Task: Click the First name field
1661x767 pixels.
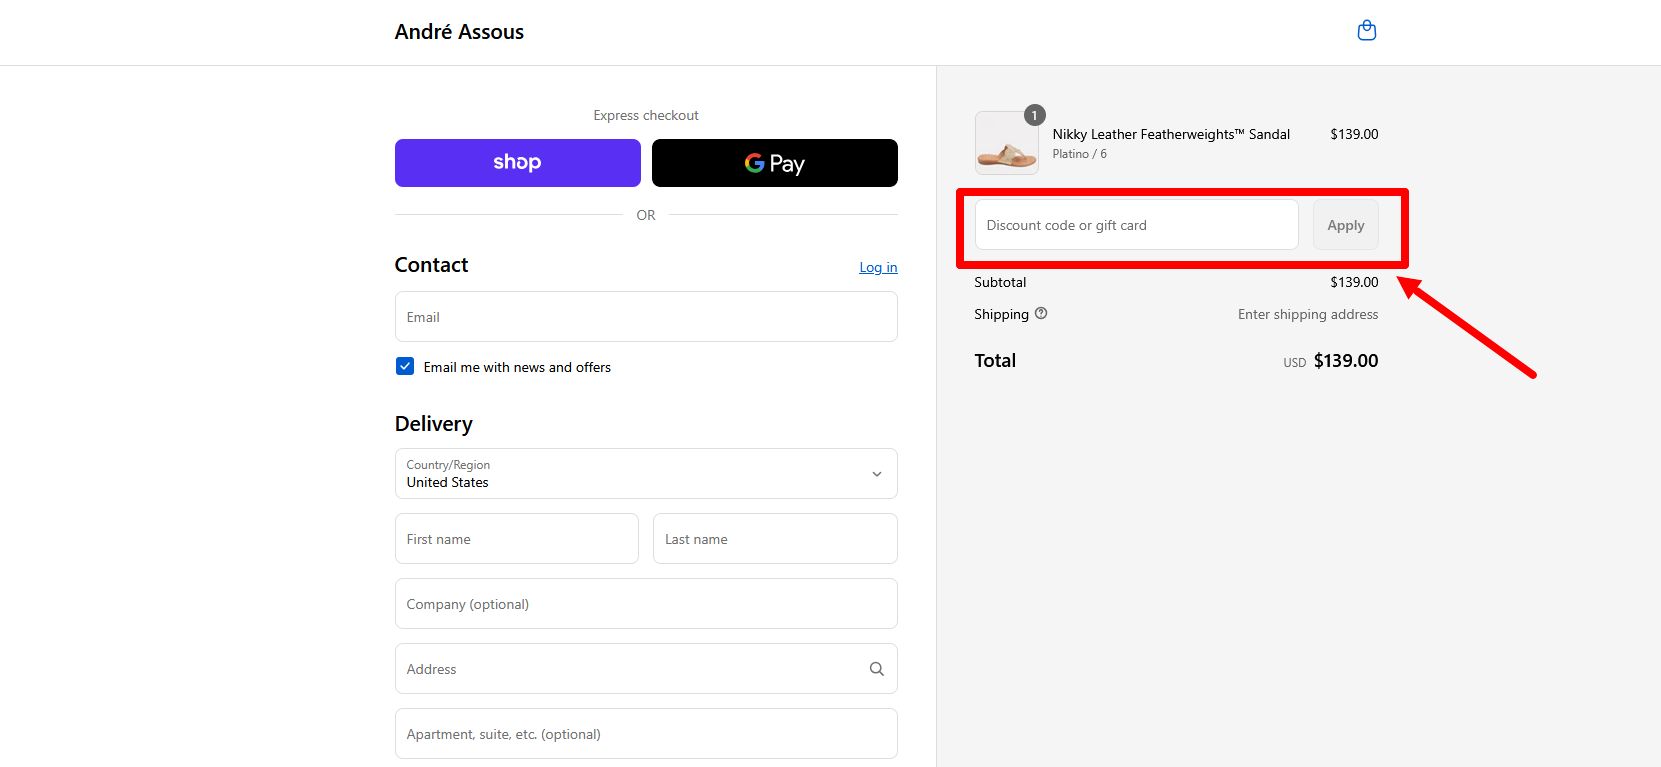Action: [517, 539]
